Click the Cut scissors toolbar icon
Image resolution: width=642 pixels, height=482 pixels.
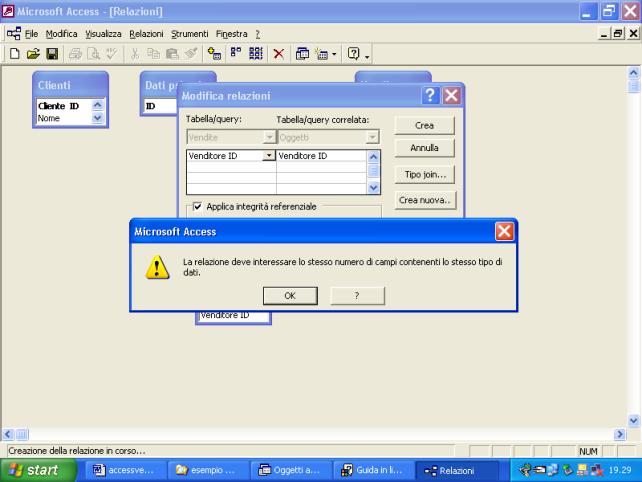tap(135, 54)
